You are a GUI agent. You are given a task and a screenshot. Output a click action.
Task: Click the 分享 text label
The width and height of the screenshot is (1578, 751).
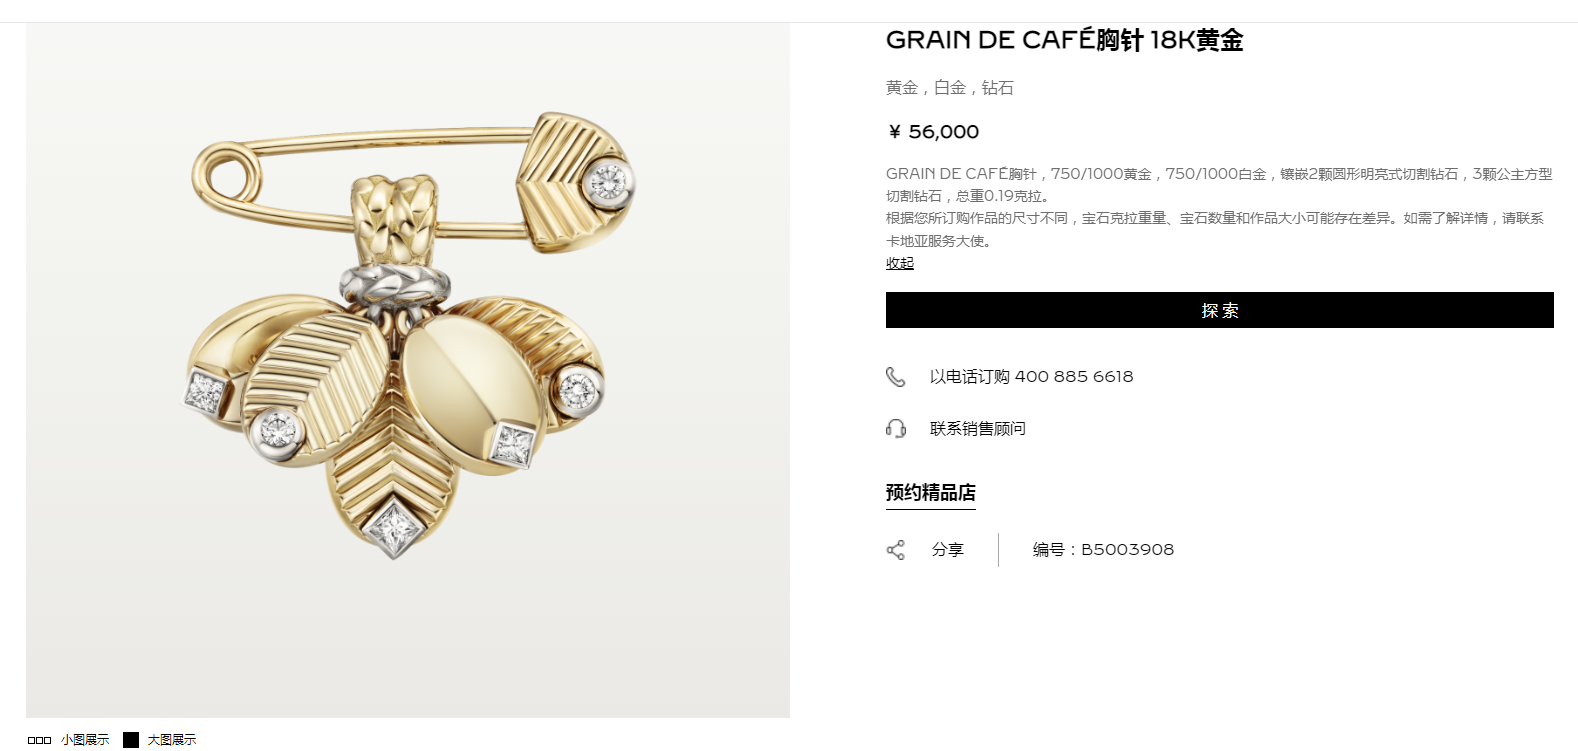click(948, 550)
